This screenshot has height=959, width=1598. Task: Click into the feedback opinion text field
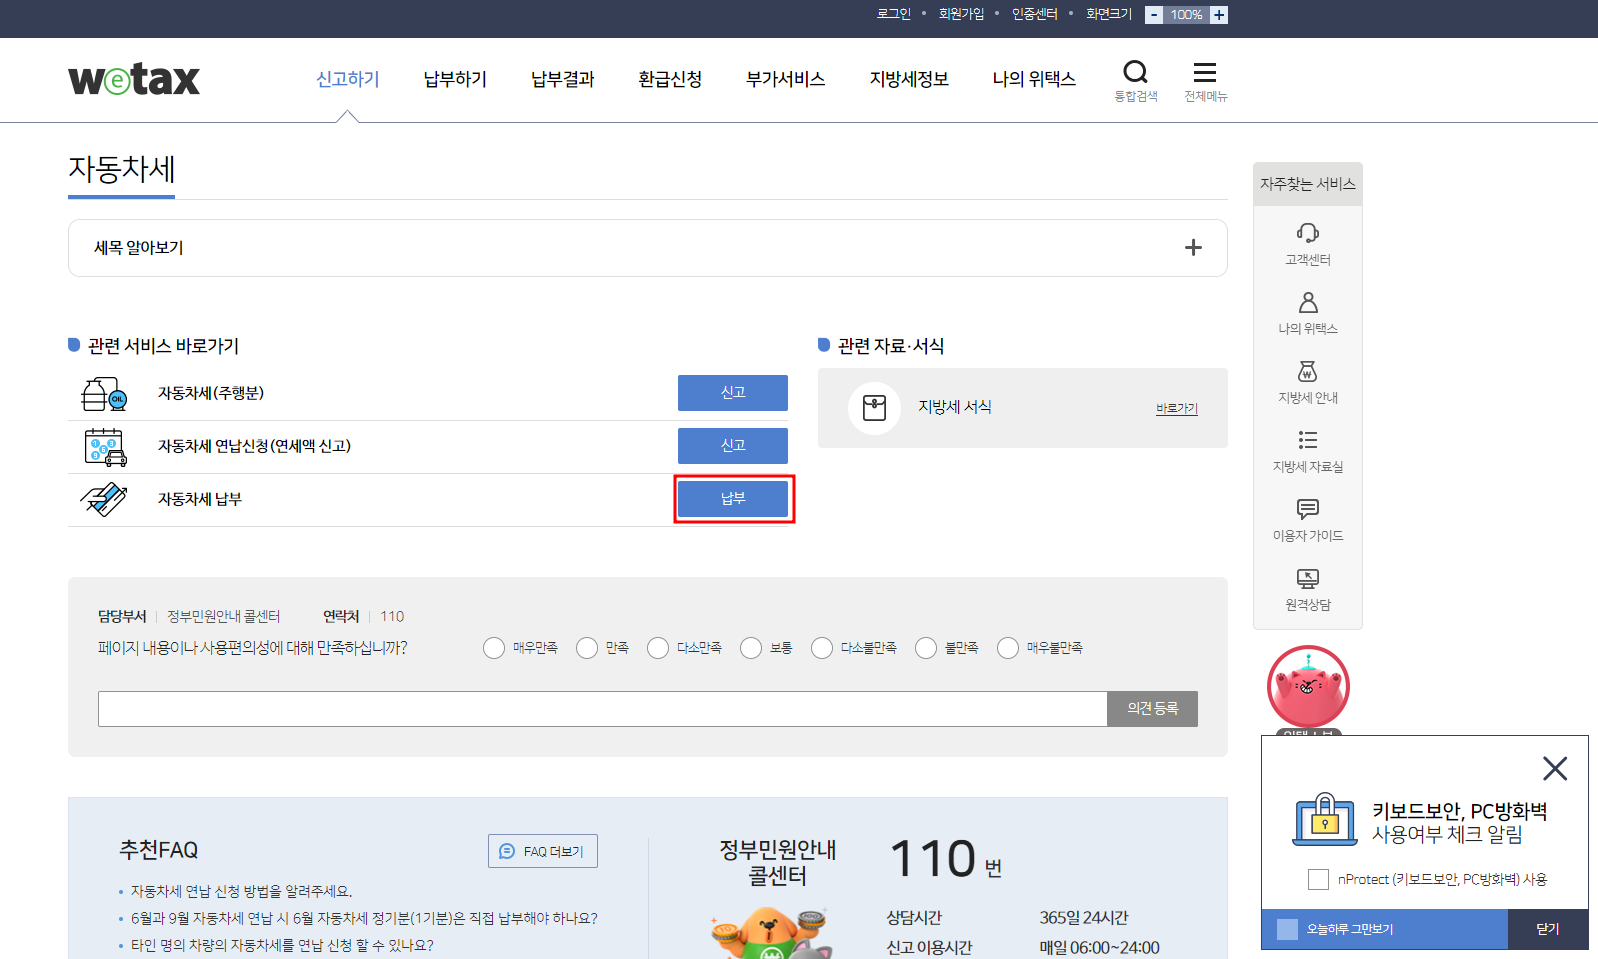[603, 709]
